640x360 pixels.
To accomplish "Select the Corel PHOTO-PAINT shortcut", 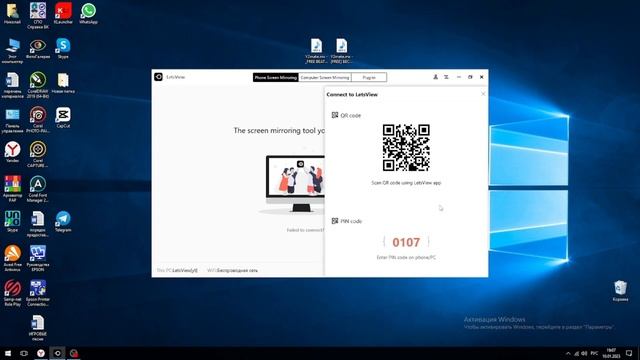I will 38,120.
